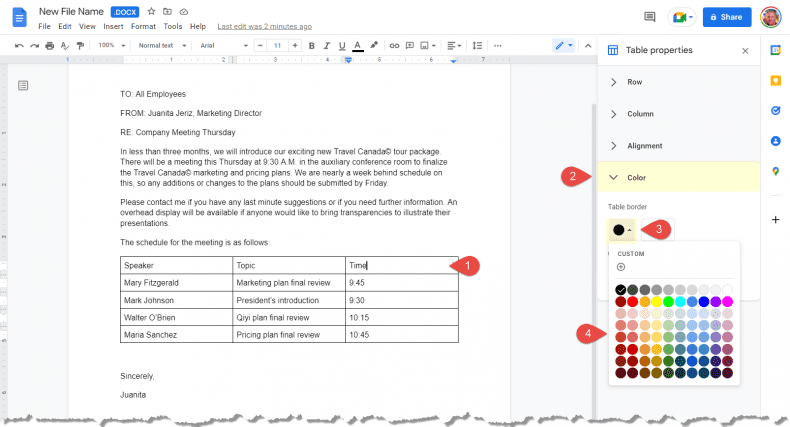Open the document outline icon
This screenshot has height=427, width=790.
23,86
